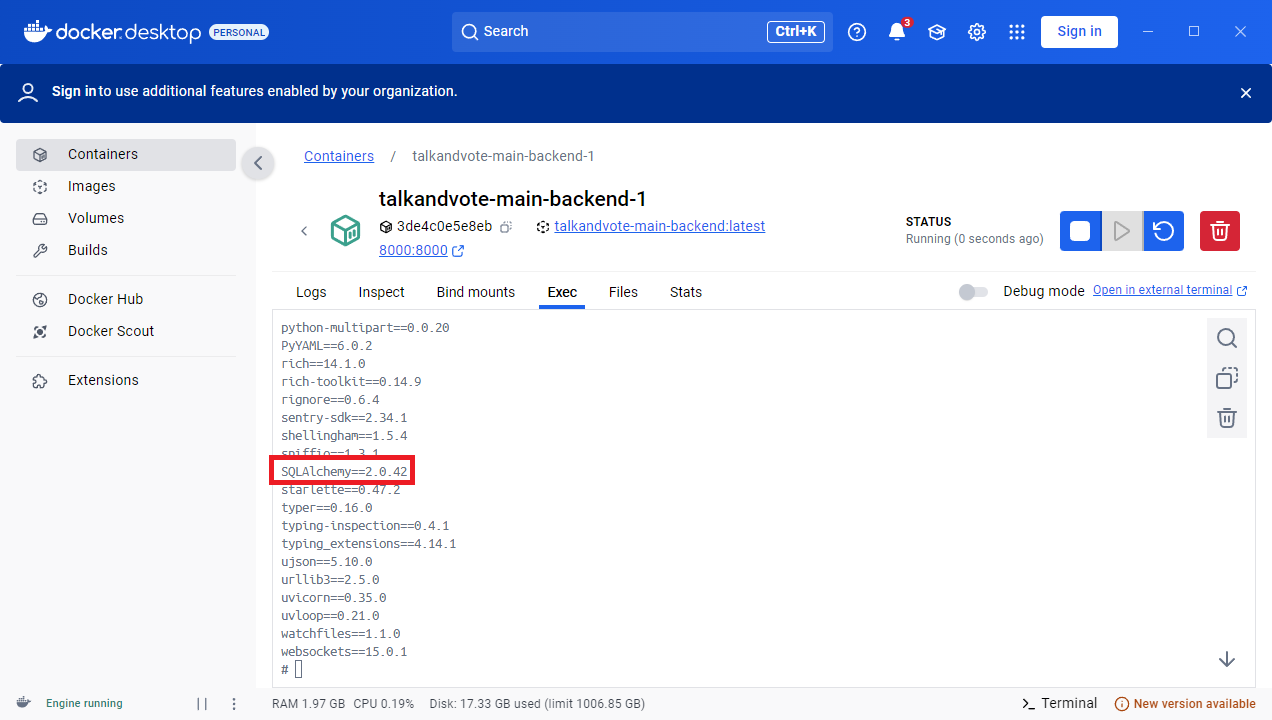Image resolution: width=1272 pixels, height=720 pixels.
Task: Clear the terminal with the trash icon
Action: tap(1227, 418)
